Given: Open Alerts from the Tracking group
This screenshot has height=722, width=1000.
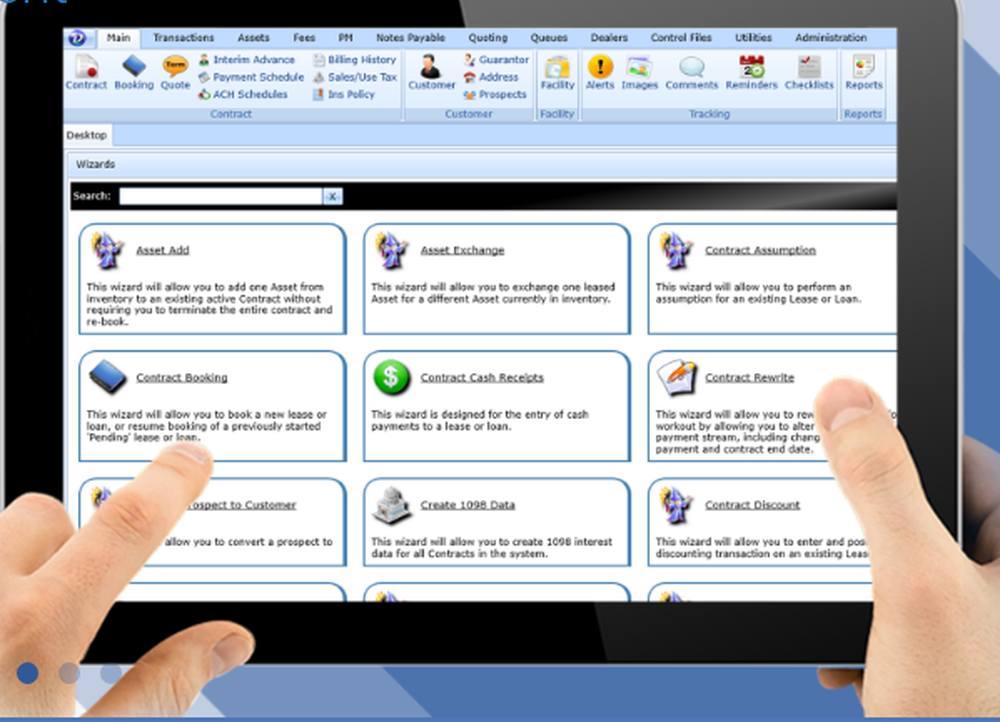Looking at the screenshot, I should click(x=600, y=72).
